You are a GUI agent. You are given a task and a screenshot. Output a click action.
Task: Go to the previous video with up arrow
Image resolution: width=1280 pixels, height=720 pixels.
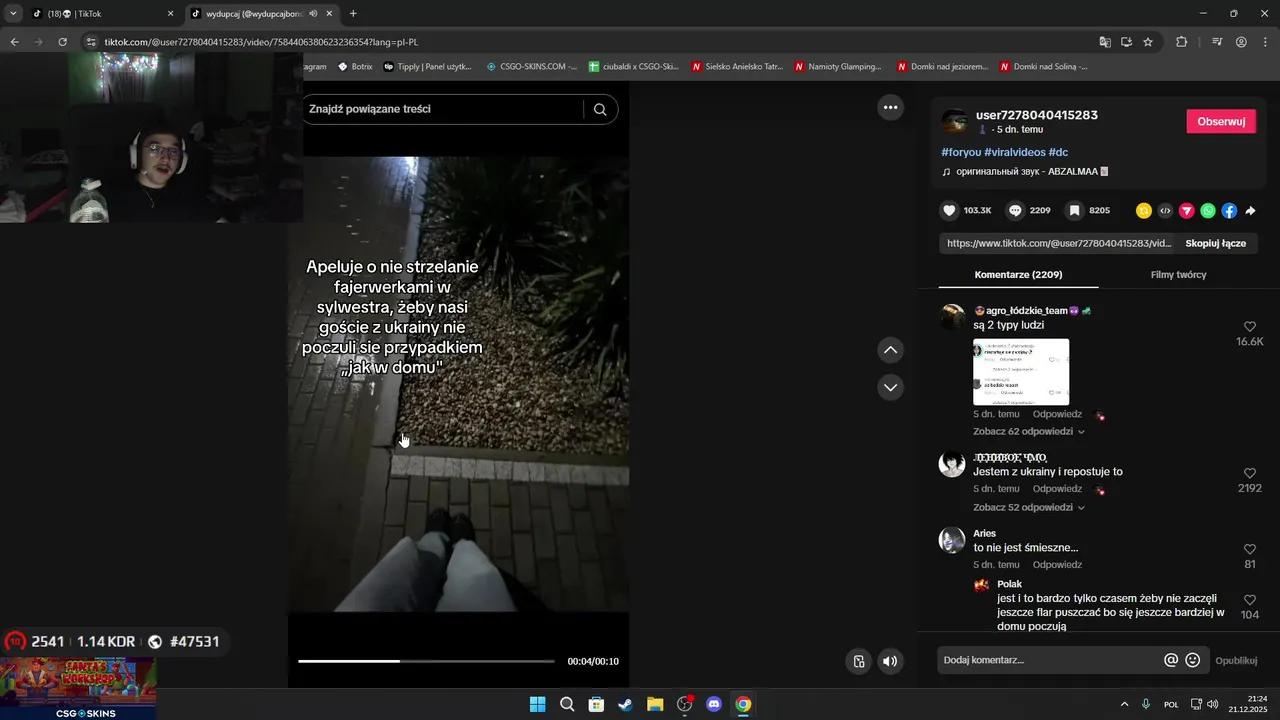point(890,350)
